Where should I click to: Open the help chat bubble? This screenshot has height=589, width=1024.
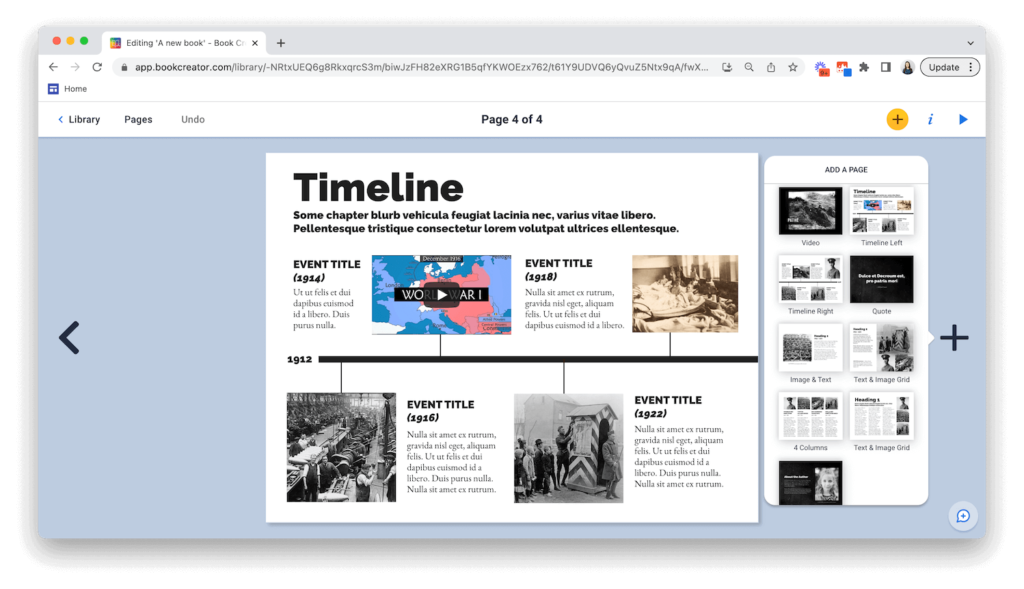(962, 516)
